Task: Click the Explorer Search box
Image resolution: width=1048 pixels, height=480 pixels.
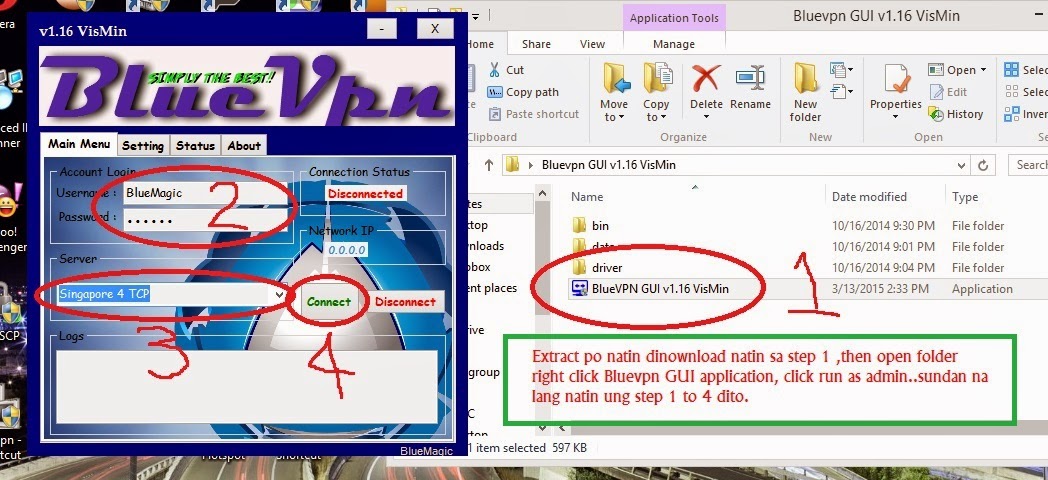Action: pos(1029,164)
